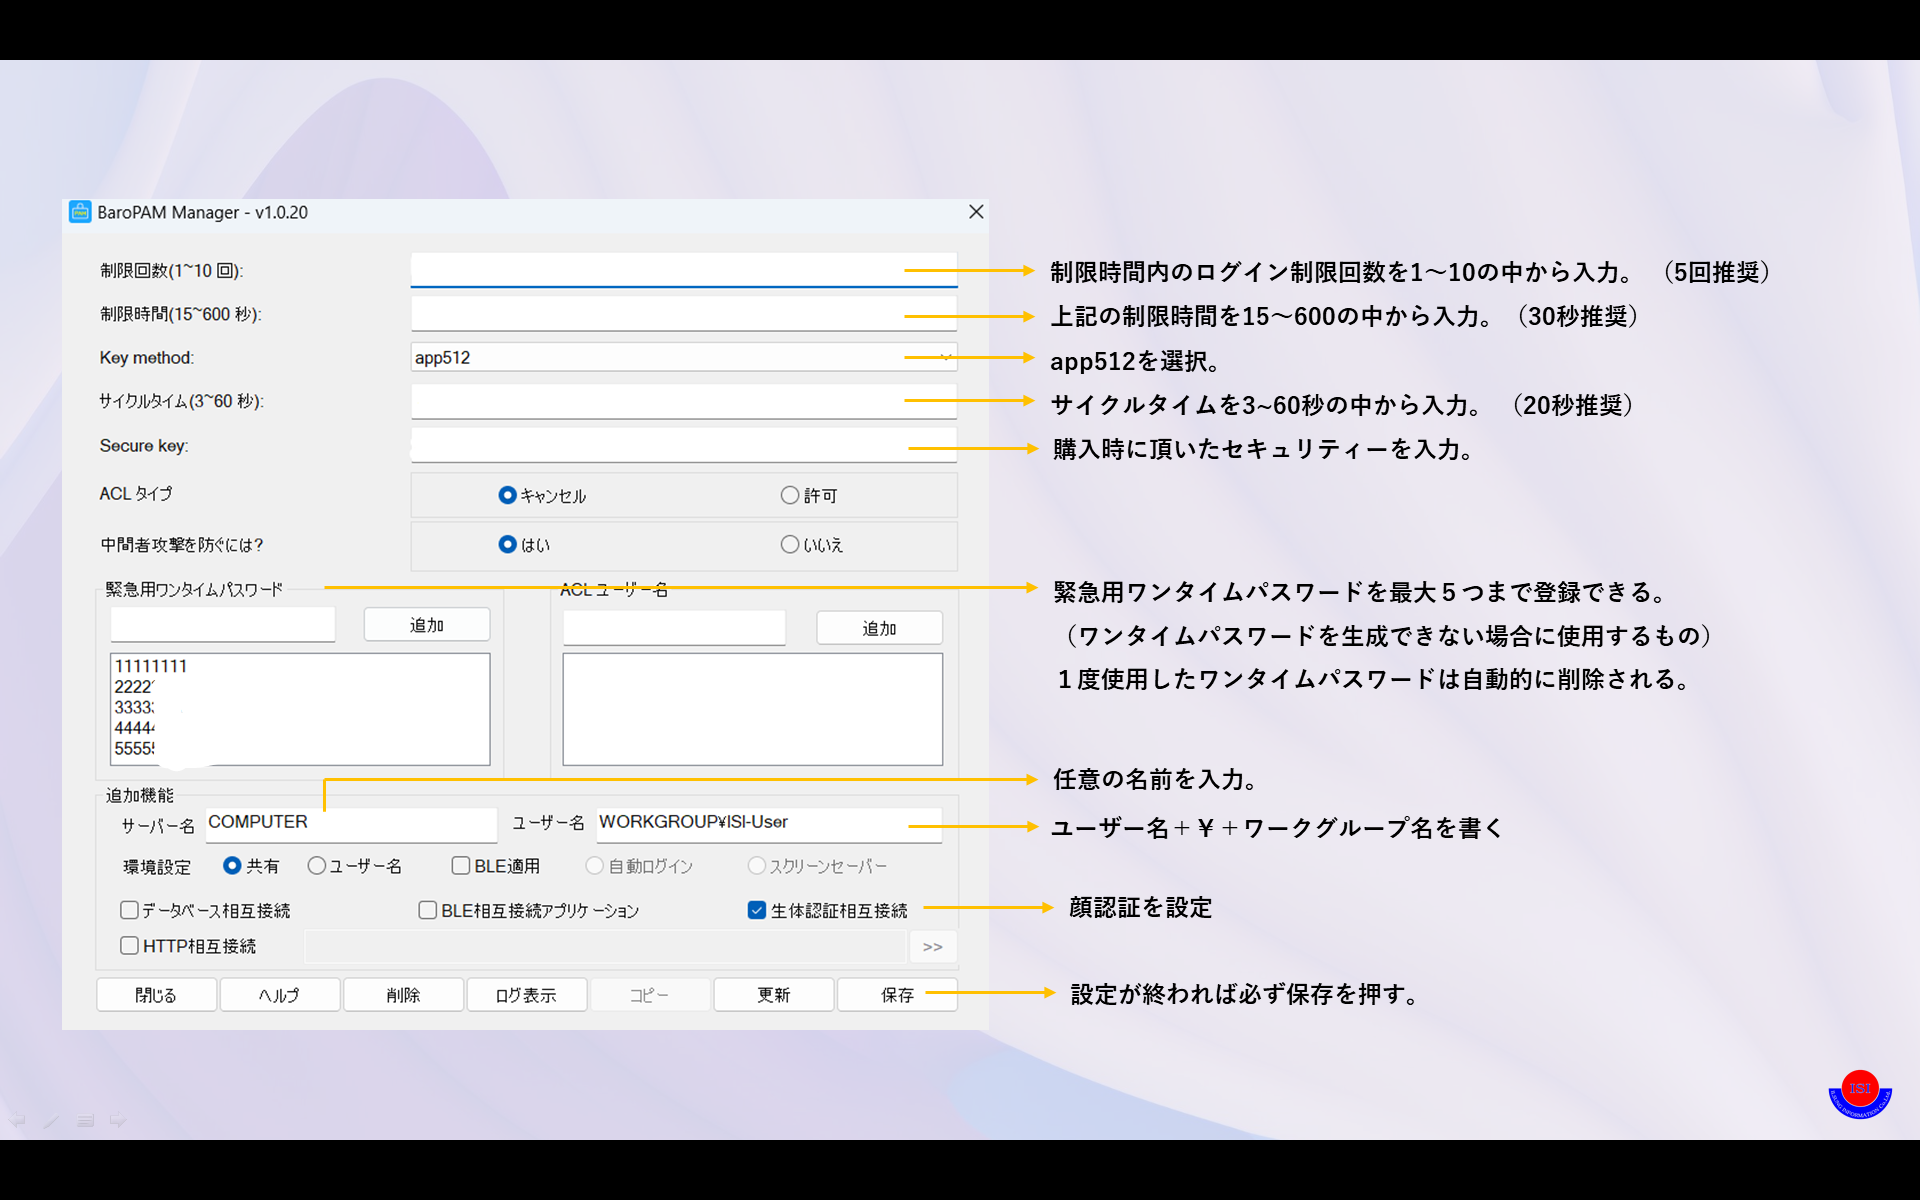Click the BaroPAM Manager title bar icon
This screenshot has width=1920, height=1200.
point(80,212)
